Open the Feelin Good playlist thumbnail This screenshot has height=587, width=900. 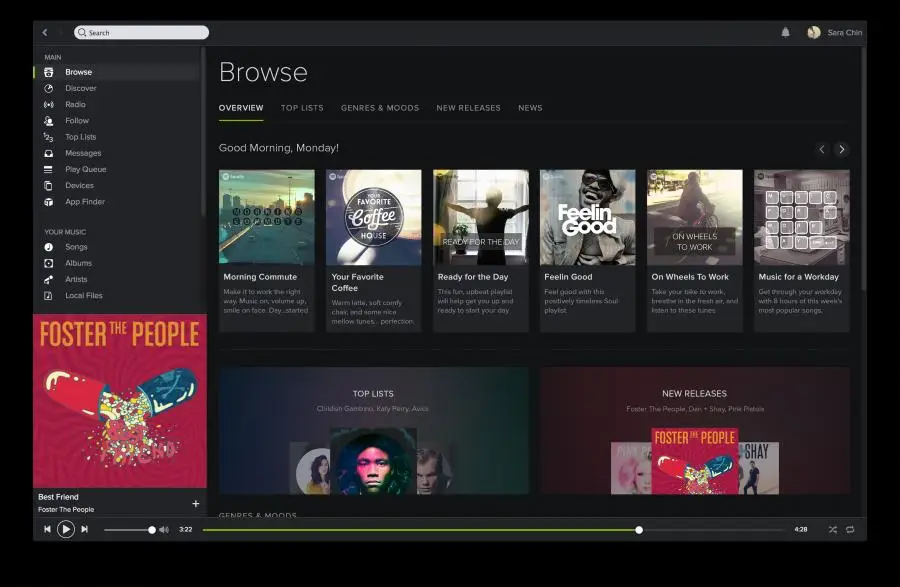587,217
